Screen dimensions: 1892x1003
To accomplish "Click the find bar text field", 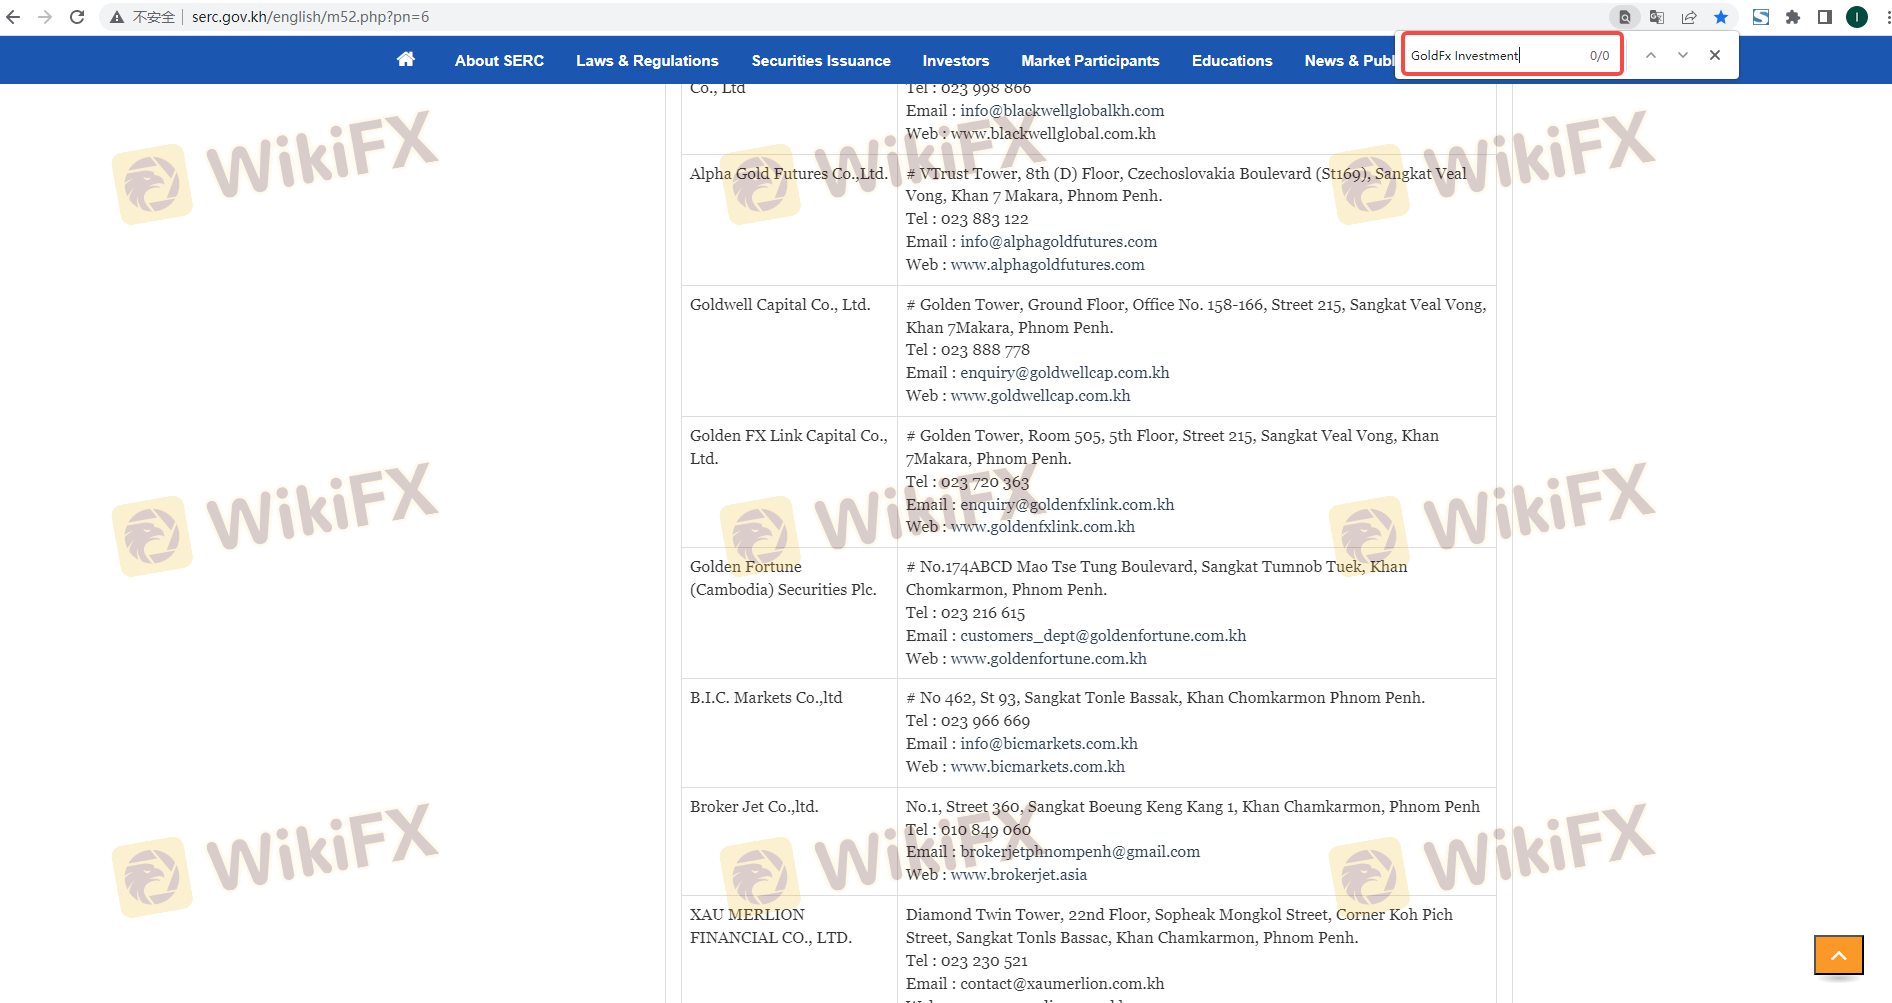I will [1495, 55].
